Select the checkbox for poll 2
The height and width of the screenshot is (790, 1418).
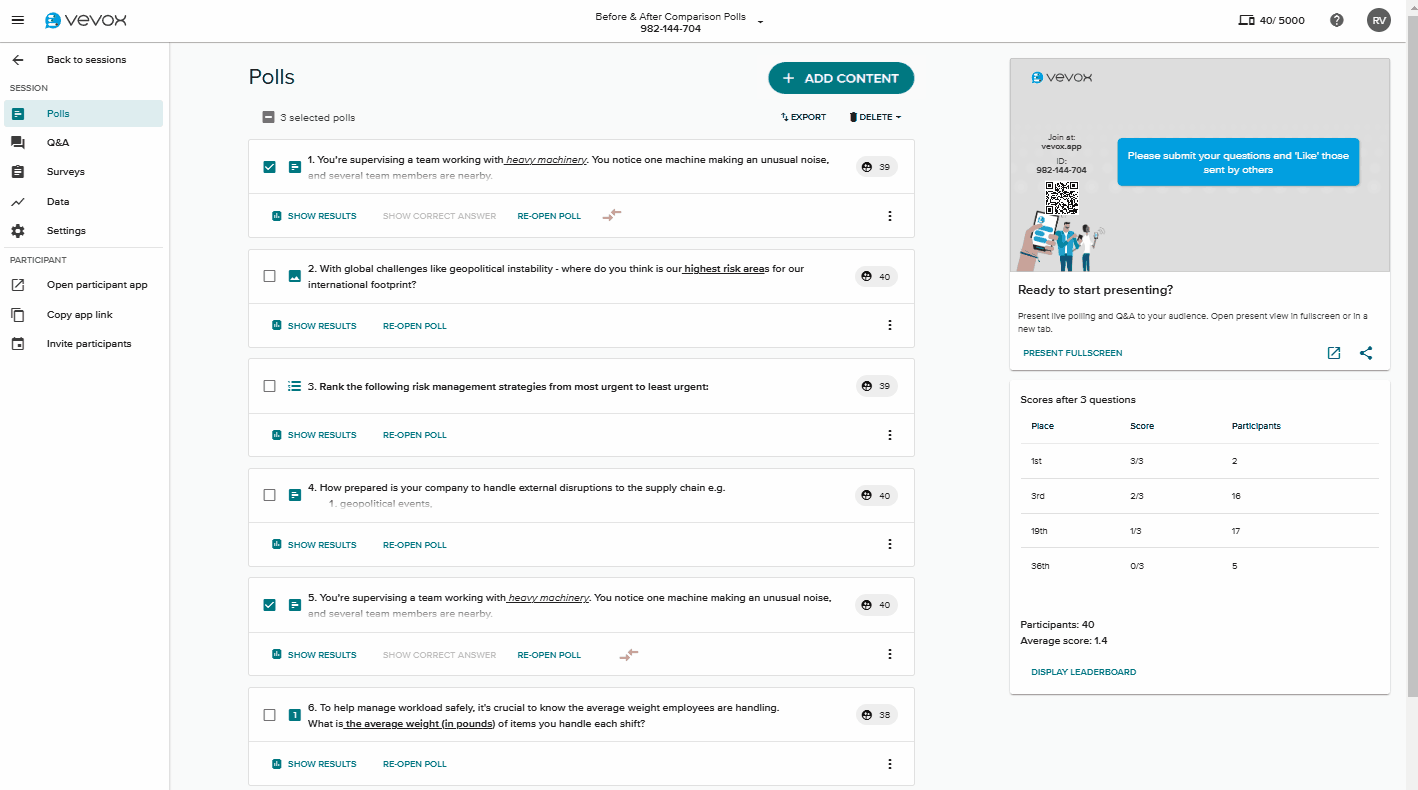pyautogui.click(x=270, y=276)
